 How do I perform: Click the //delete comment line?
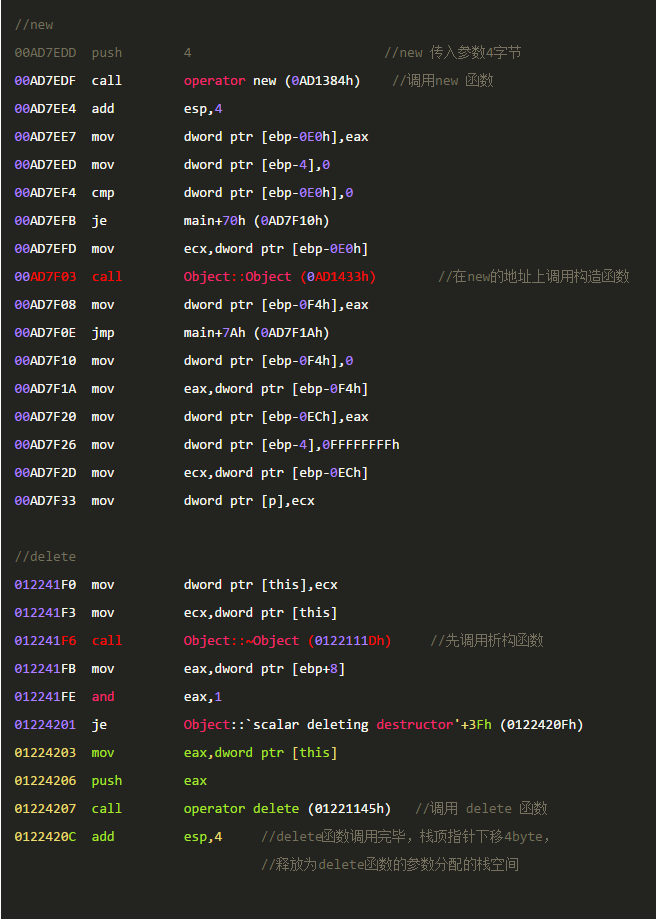tap(45, 557)
